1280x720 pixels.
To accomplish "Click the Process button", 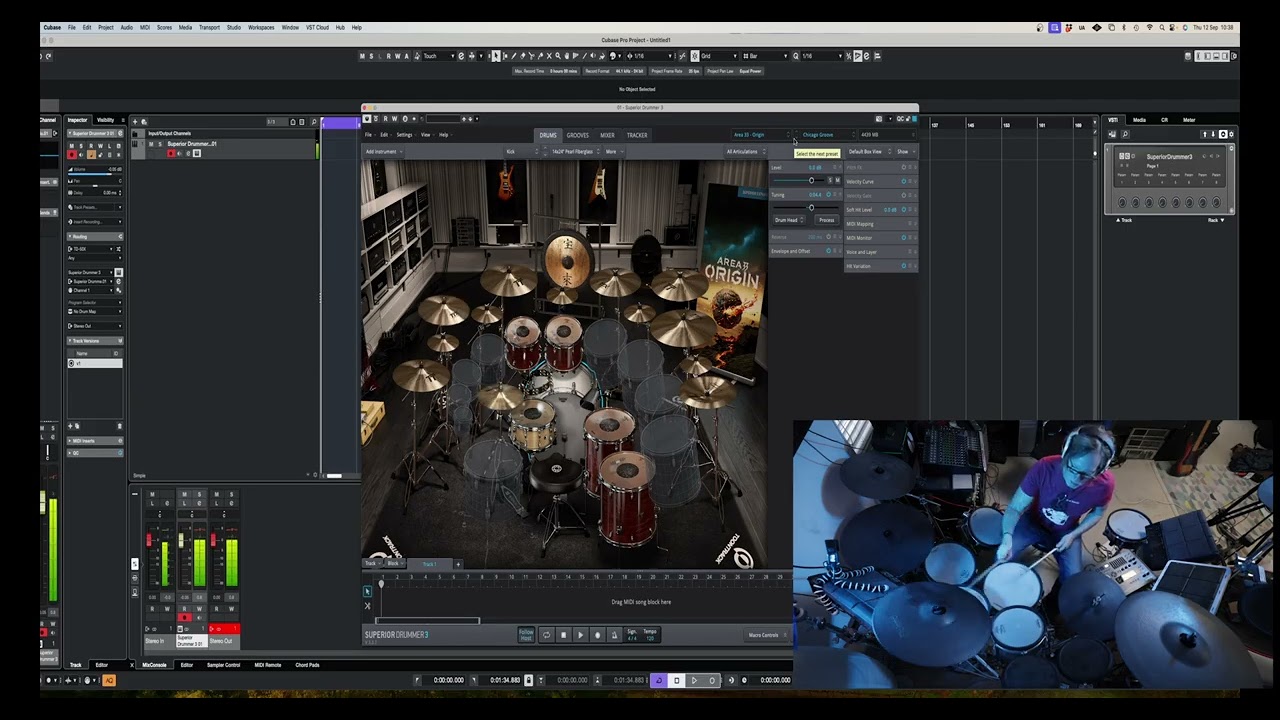I will click(x=826, y=219).
